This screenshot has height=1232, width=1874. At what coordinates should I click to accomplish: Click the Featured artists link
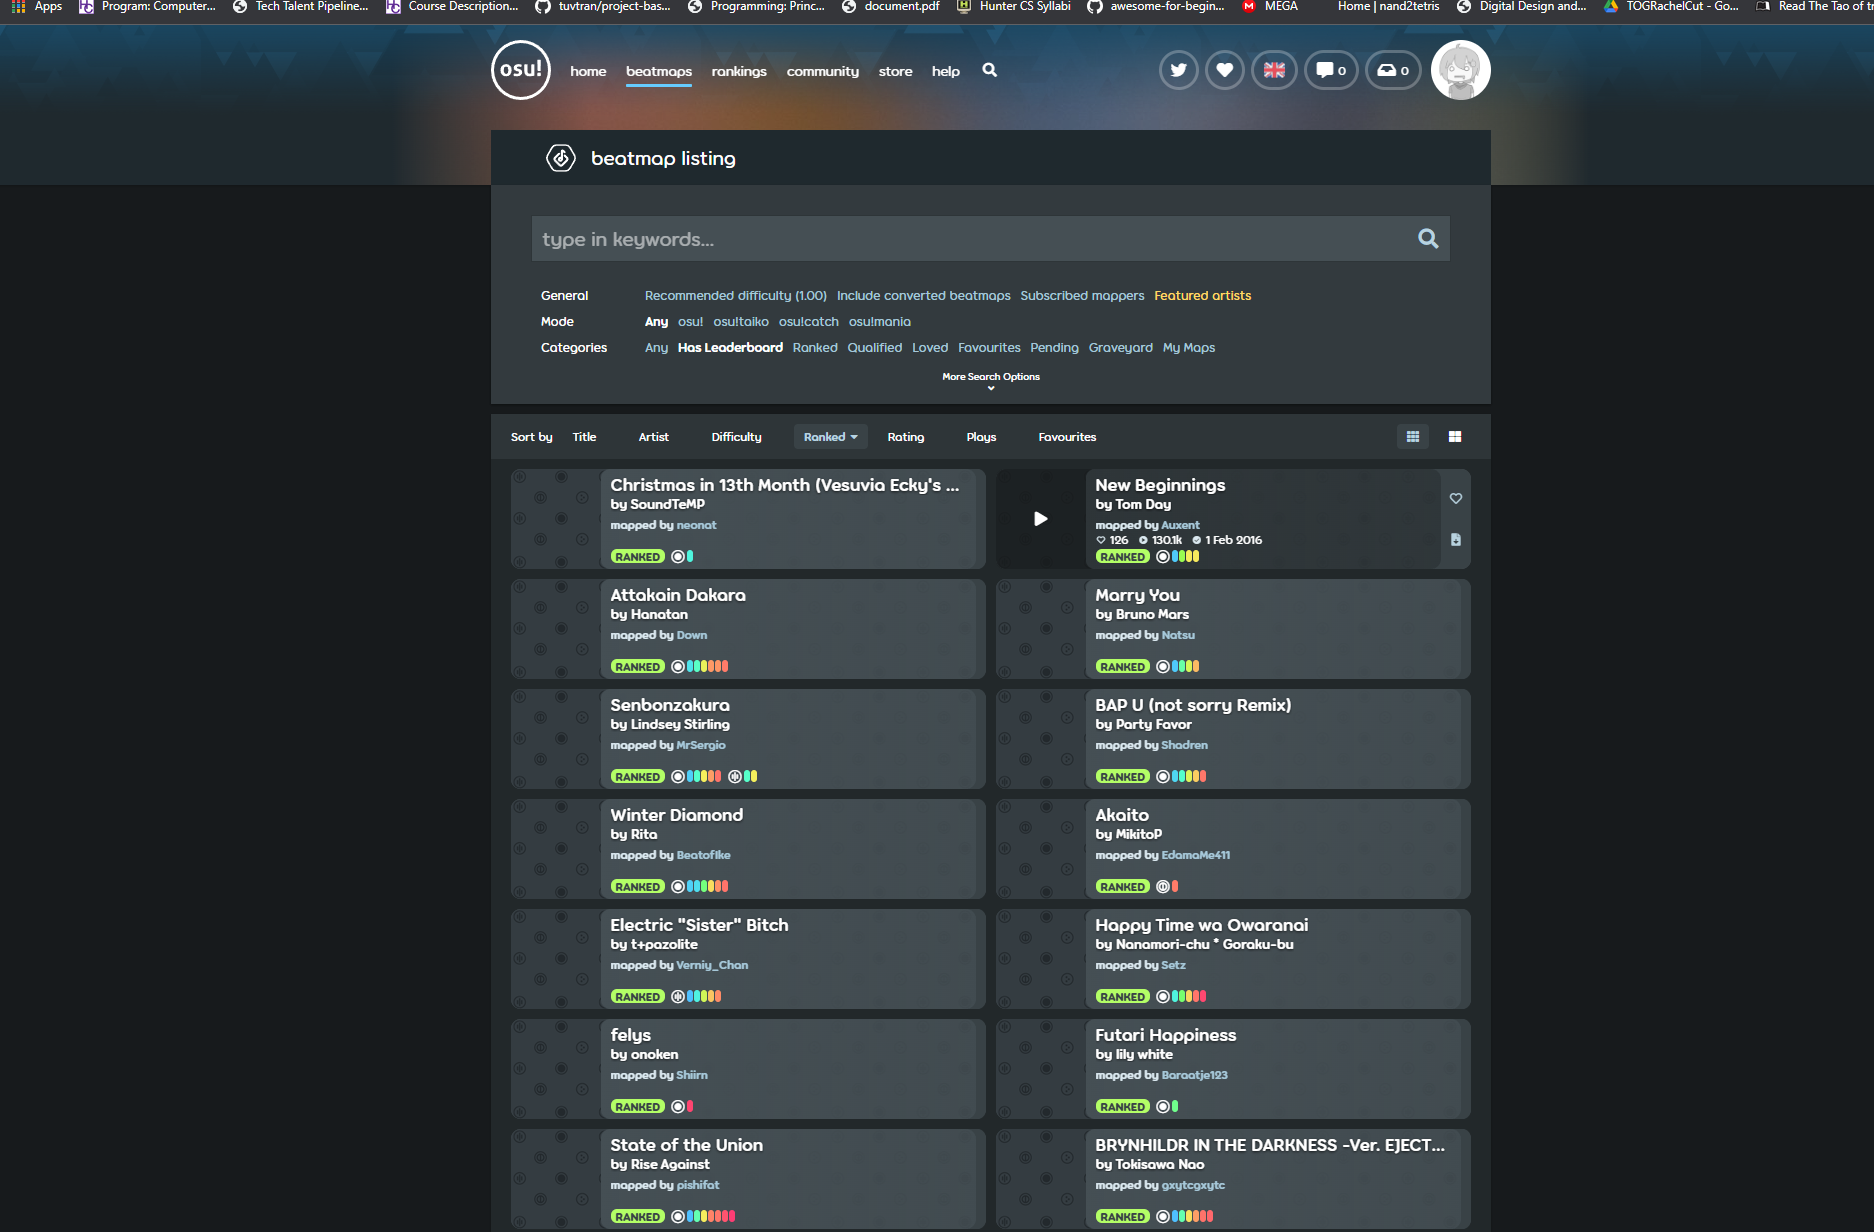pos(1202,295)
